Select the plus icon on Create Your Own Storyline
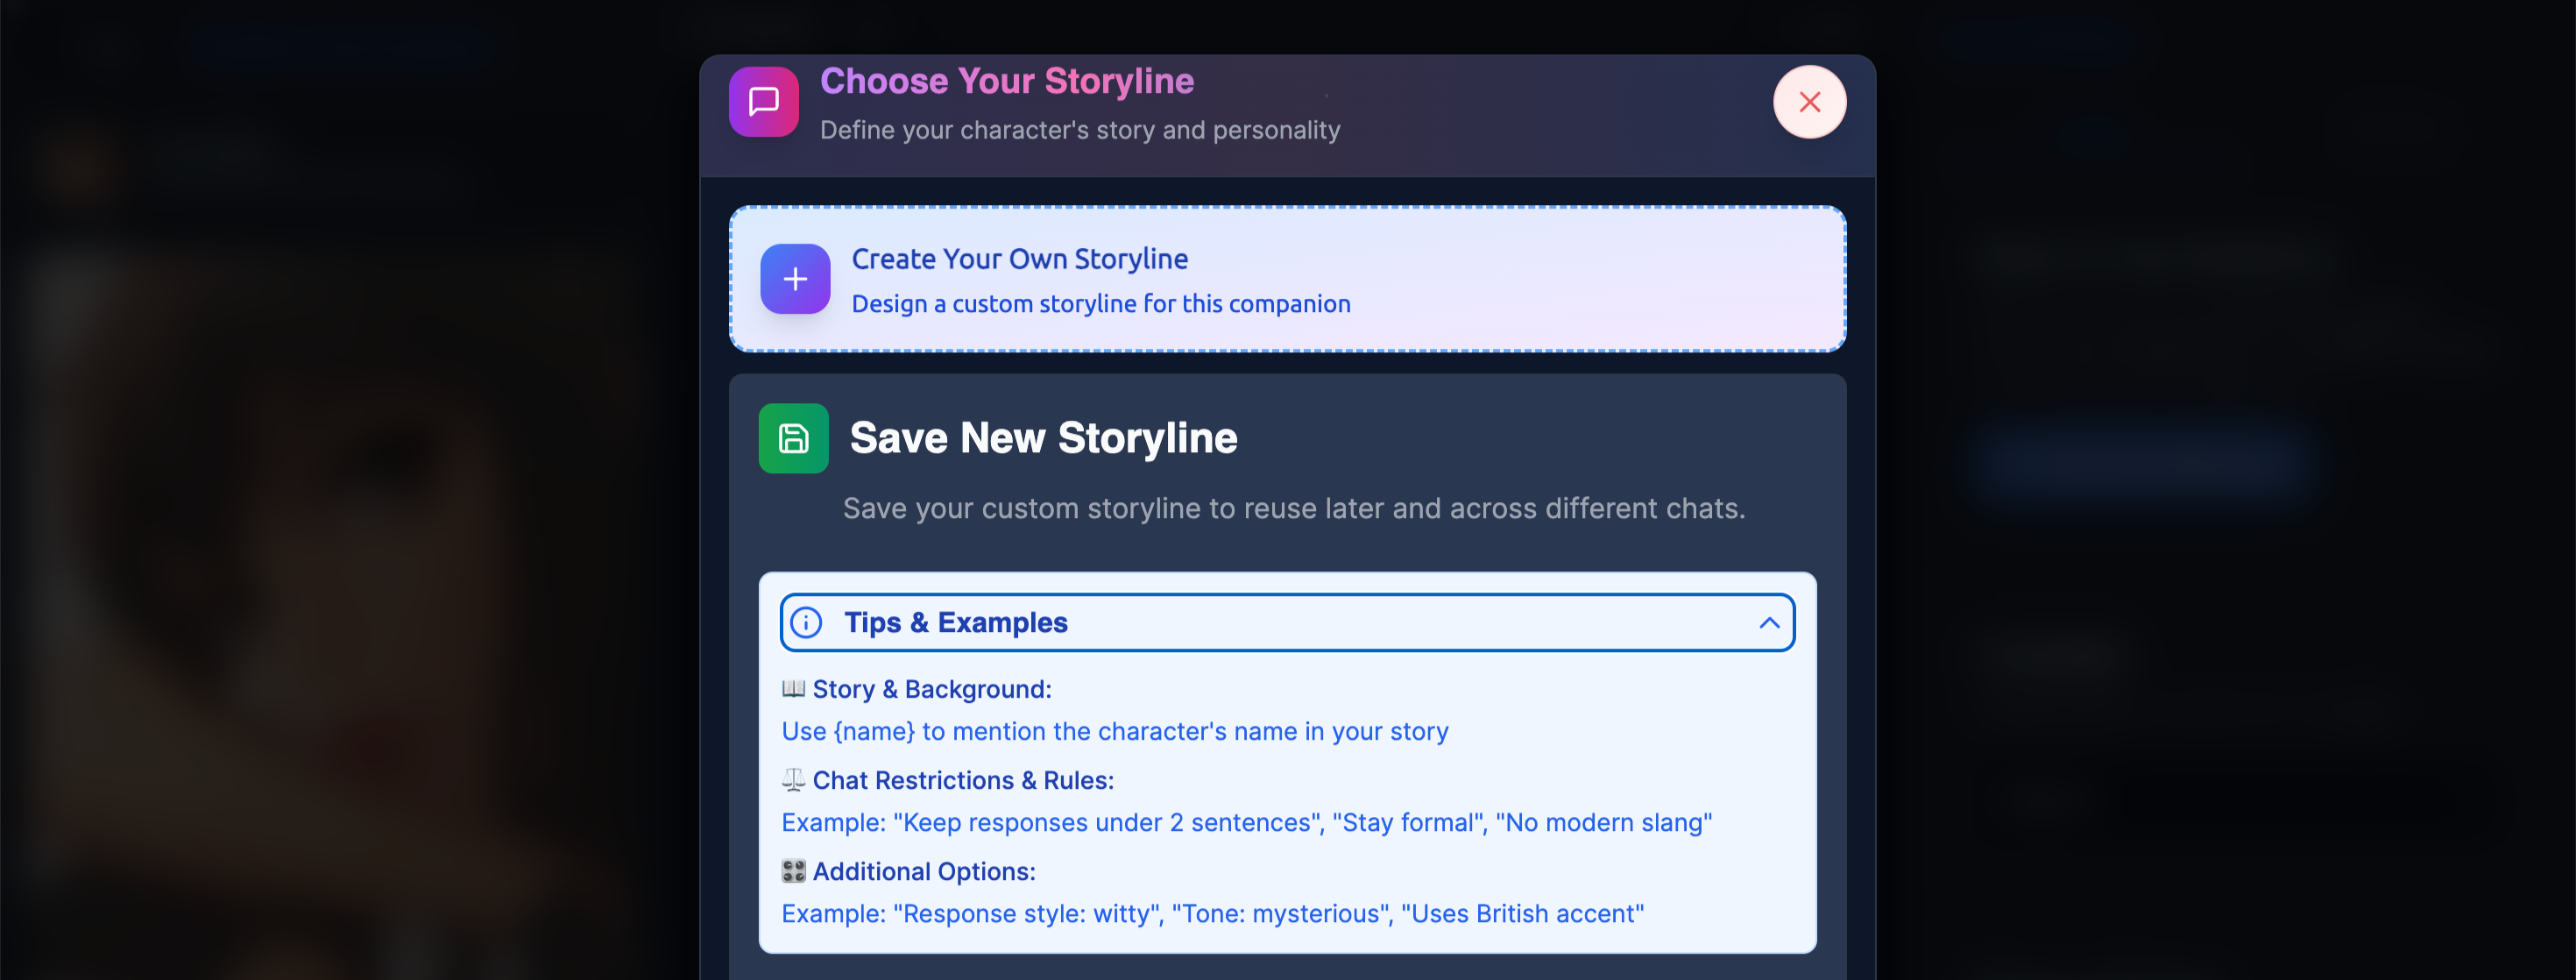Viewport: 2576px width, 980px height. click(794, 279)
